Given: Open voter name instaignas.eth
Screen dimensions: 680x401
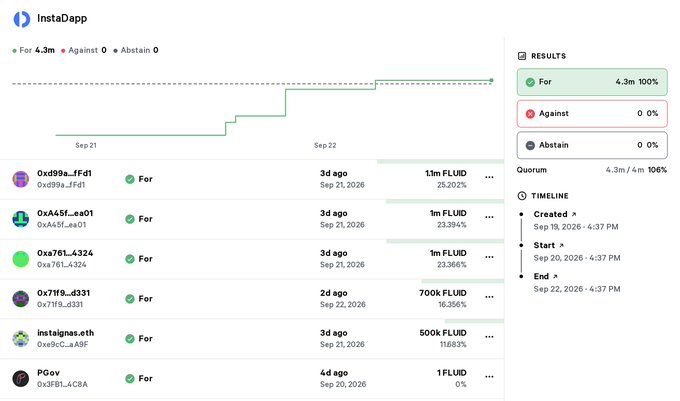Looking at the screenshot, I should (x=65, y=333).
